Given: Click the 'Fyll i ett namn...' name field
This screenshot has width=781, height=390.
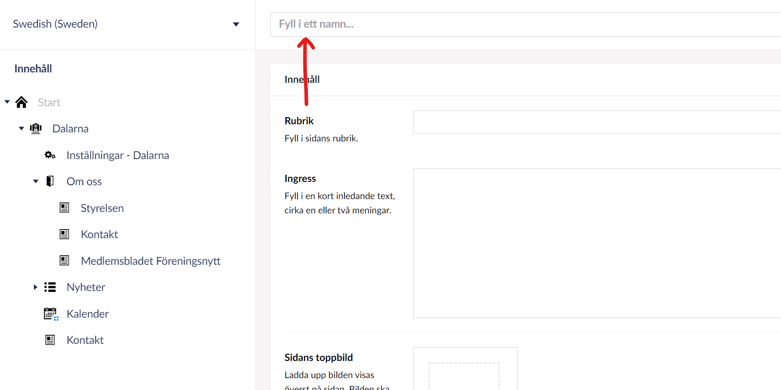Looking at the screenshot, I should pyautogui.click(x=525, y=24).
